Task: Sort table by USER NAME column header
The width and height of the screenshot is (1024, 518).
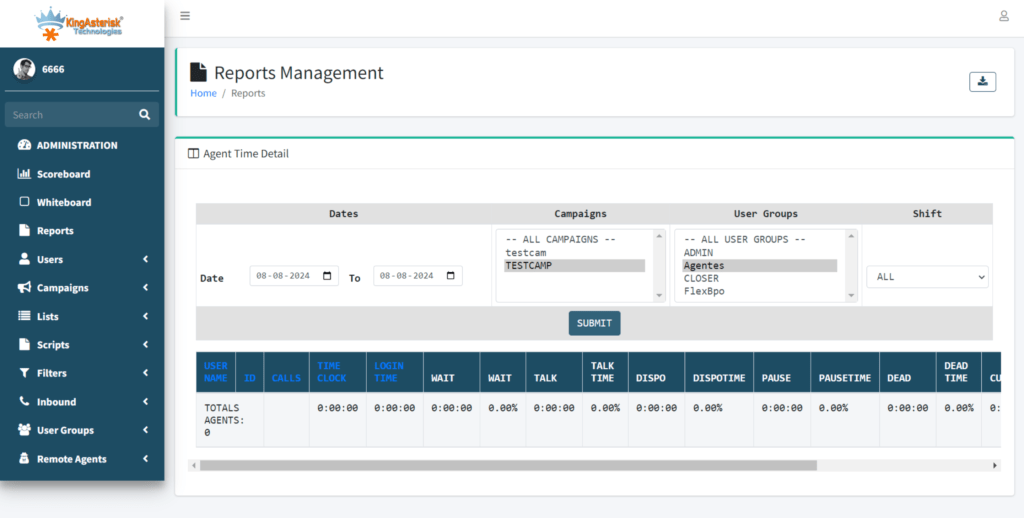Action: (216, 371)
